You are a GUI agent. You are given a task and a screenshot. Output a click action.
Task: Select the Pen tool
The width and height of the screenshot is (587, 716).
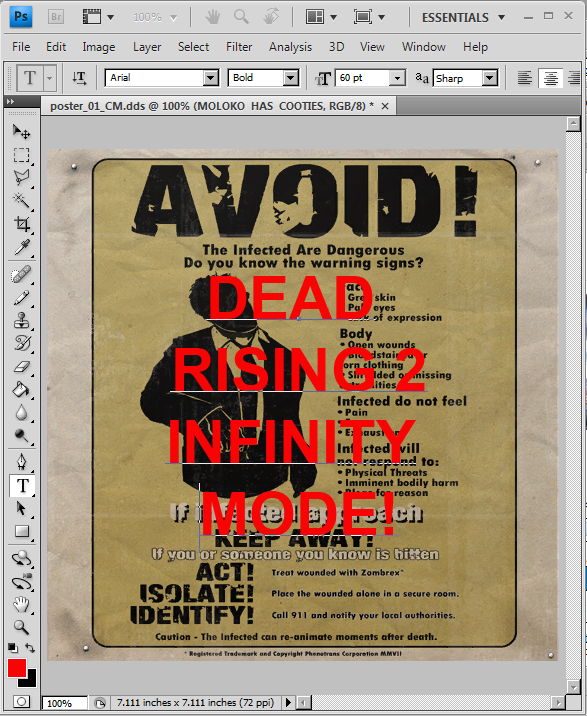point(21,462)
